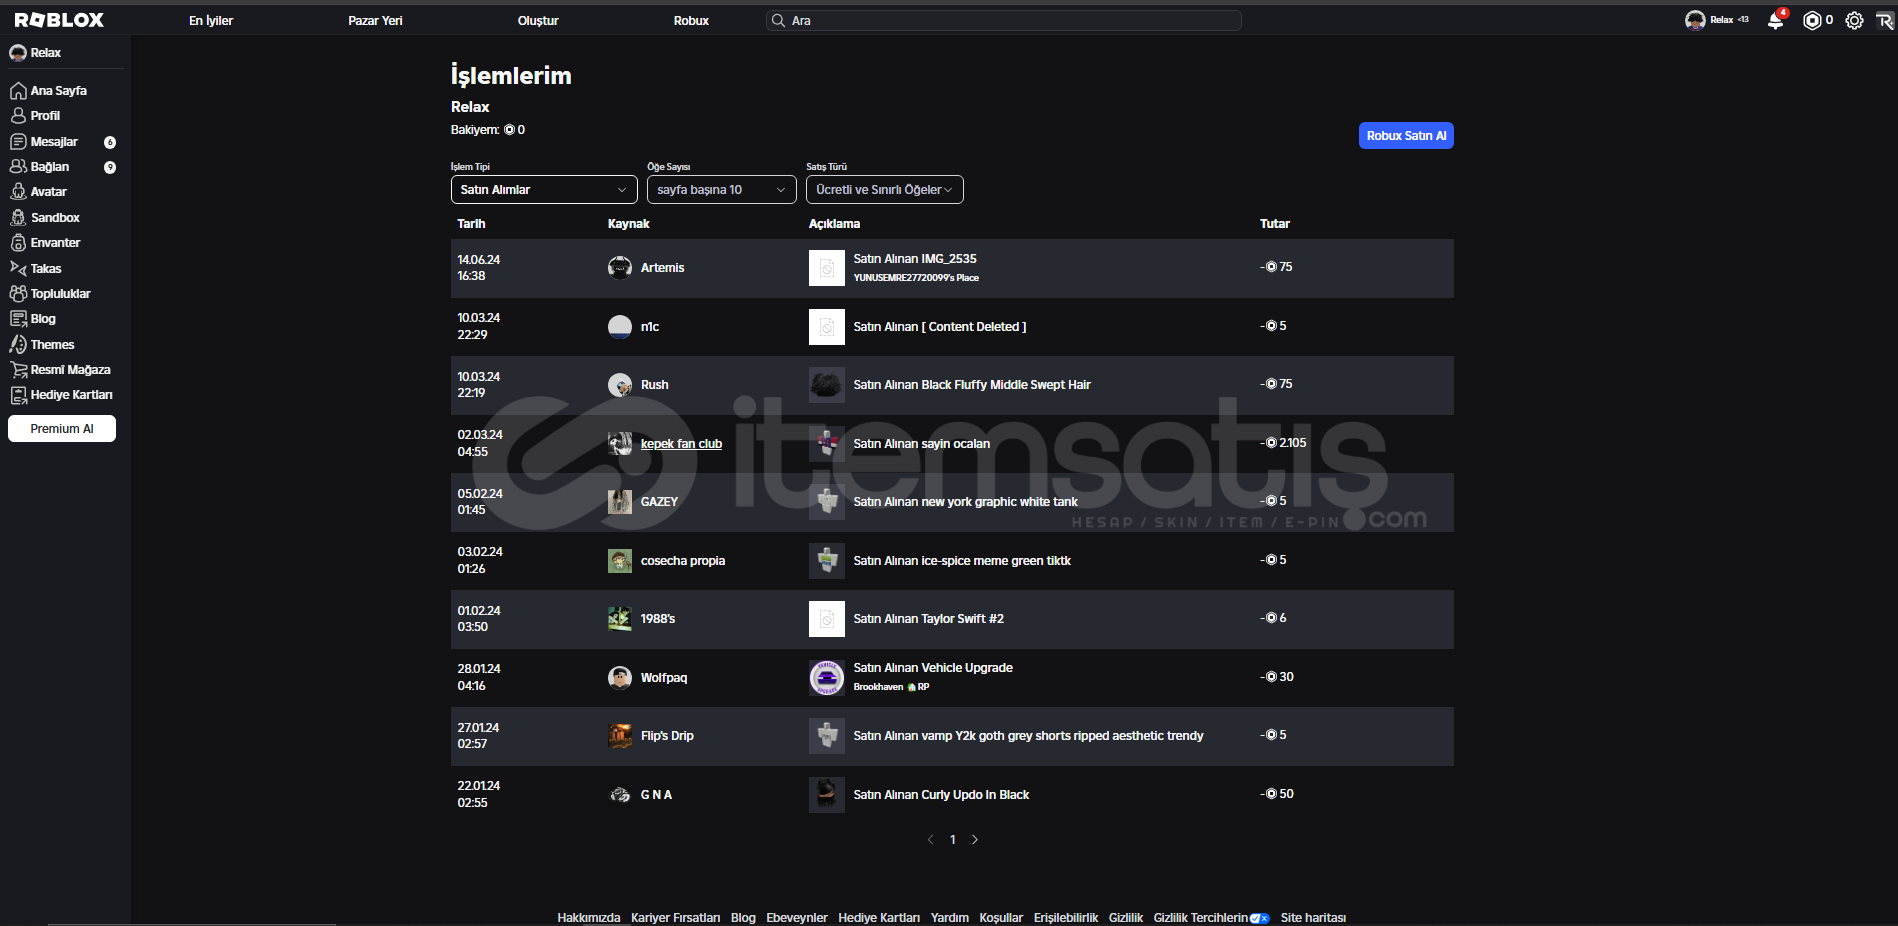The height and width of the screenshot is (926, 1898).
Task: Click the "Flip's Drip" source name
Action: click(667, 736)
